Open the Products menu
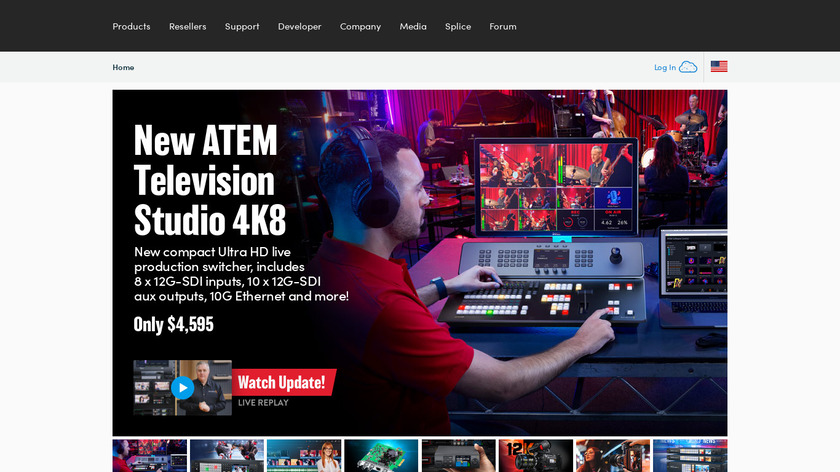The width and height of the screenshot is (840, 472). coord(131,26)
